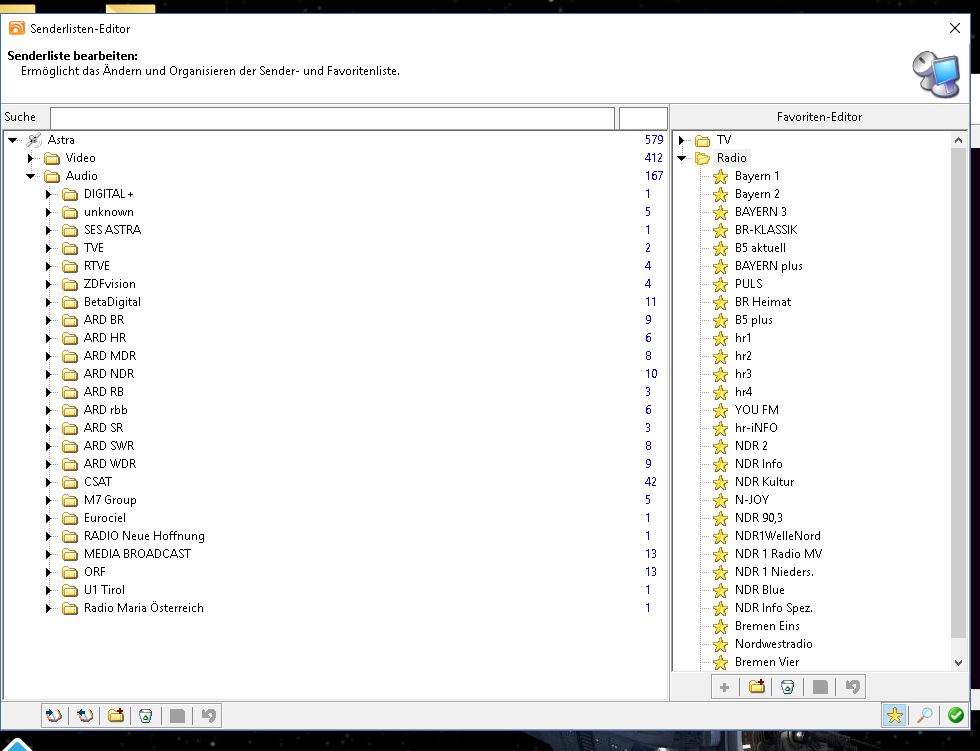Screen dimensions: 980x751
Task: Click the favorites scrollbar up arrow
Action: 958,140
